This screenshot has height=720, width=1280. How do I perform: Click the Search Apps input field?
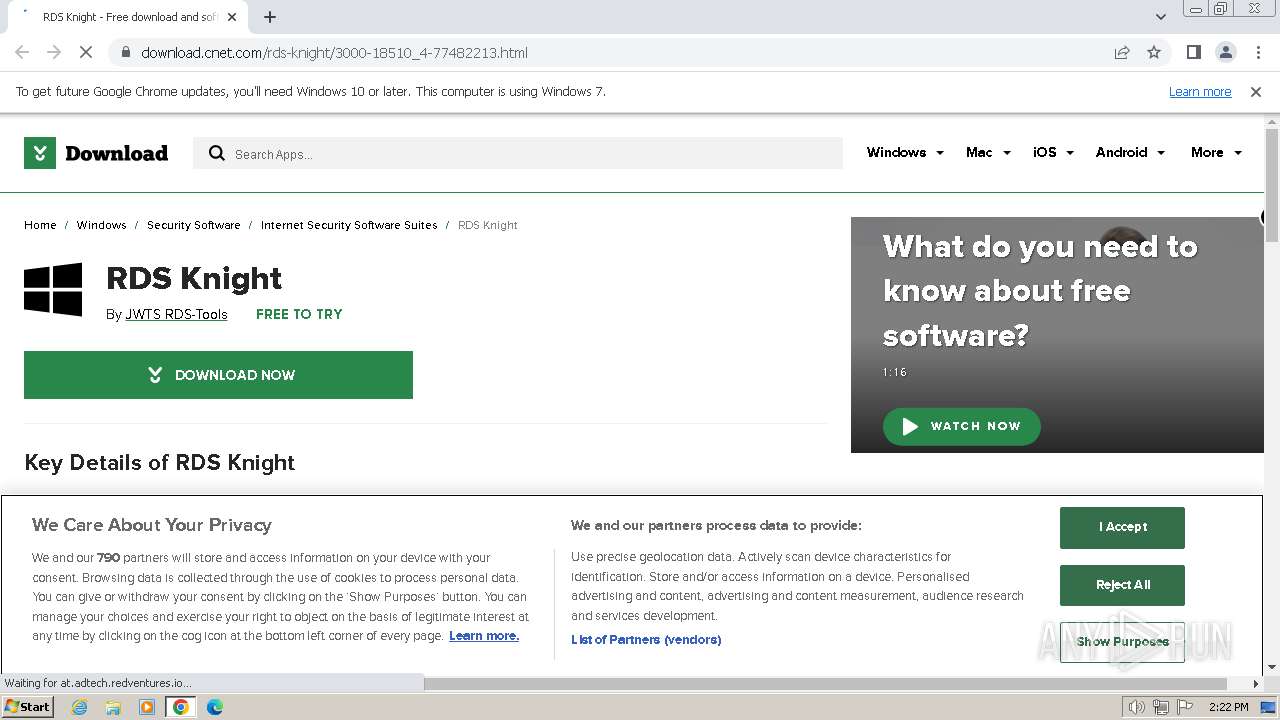tap(518, 153)
